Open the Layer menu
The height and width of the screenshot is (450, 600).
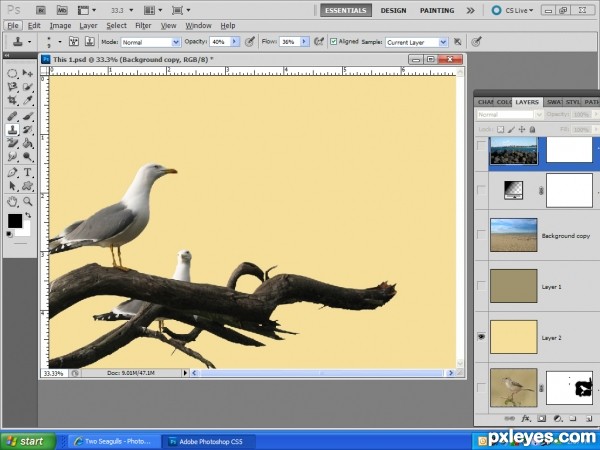click(x=88, y=26)
